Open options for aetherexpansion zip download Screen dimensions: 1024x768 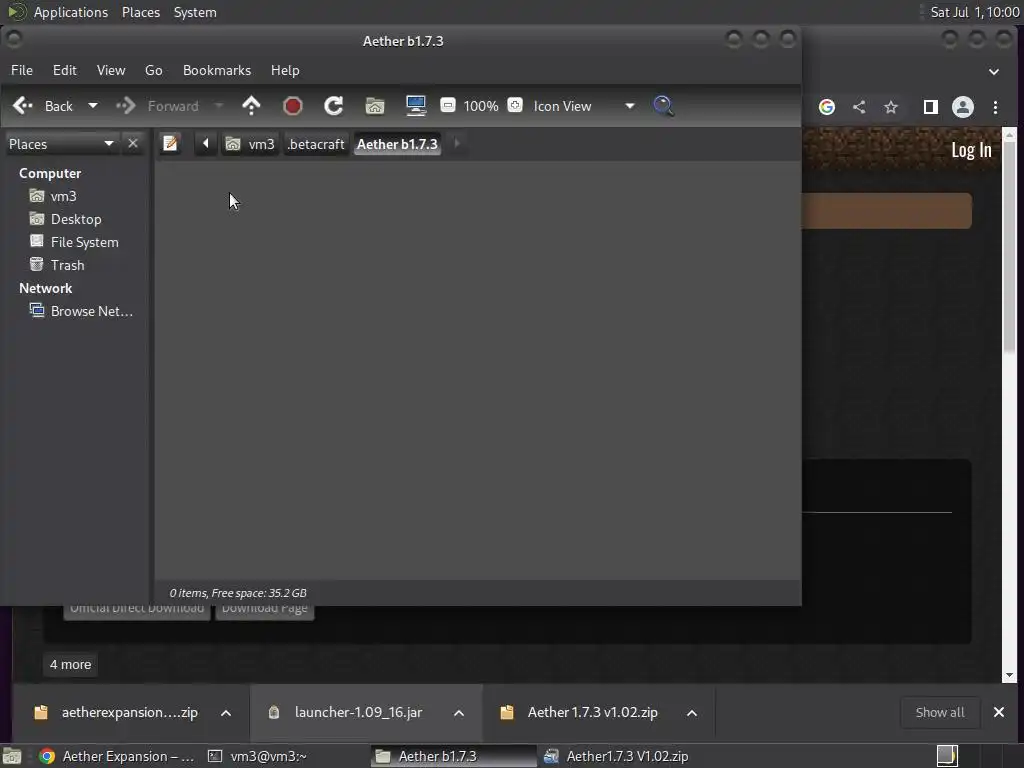226,713
